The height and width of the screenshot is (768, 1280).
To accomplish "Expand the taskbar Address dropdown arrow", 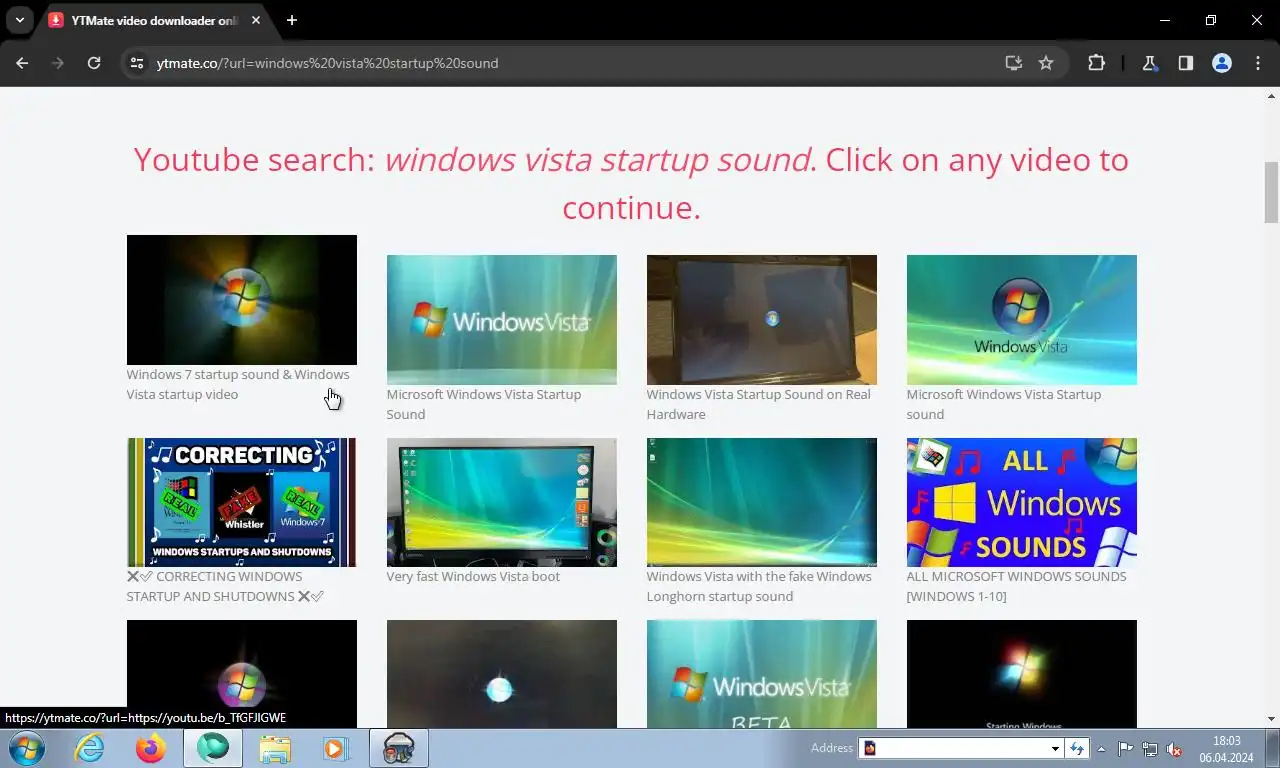I will 1055,748.
